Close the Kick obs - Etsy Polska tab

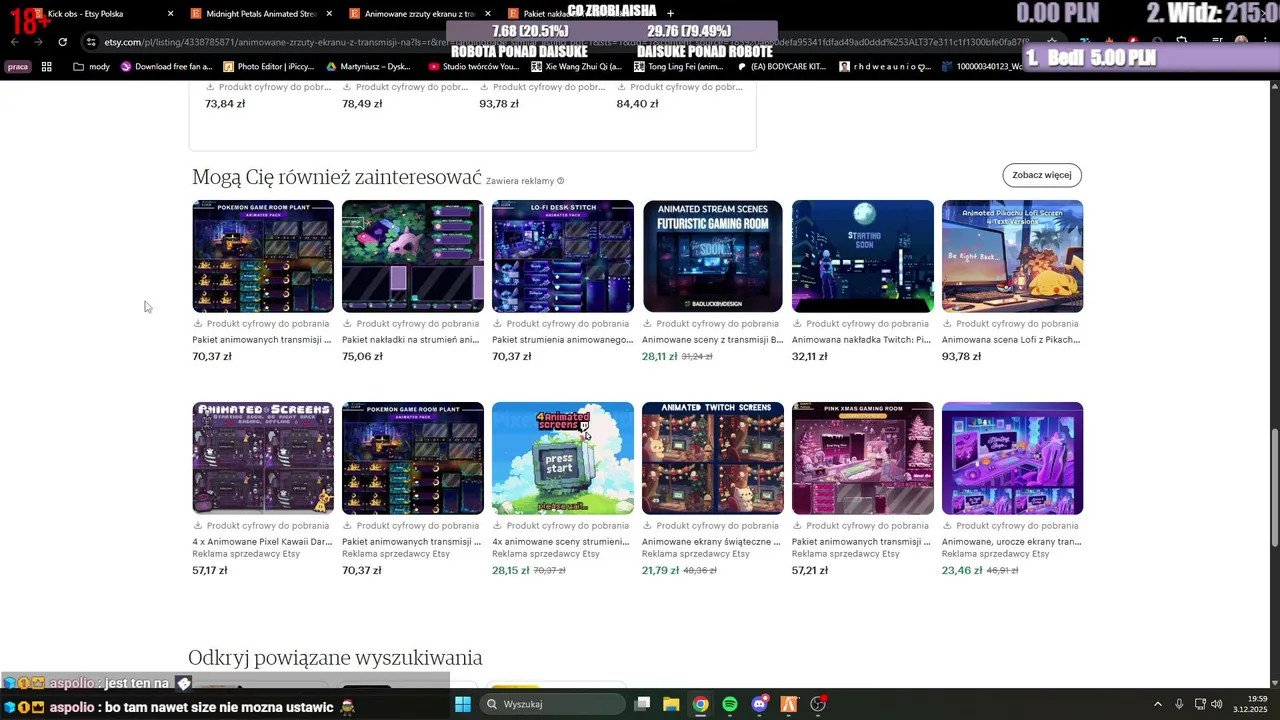click(171, 14)
